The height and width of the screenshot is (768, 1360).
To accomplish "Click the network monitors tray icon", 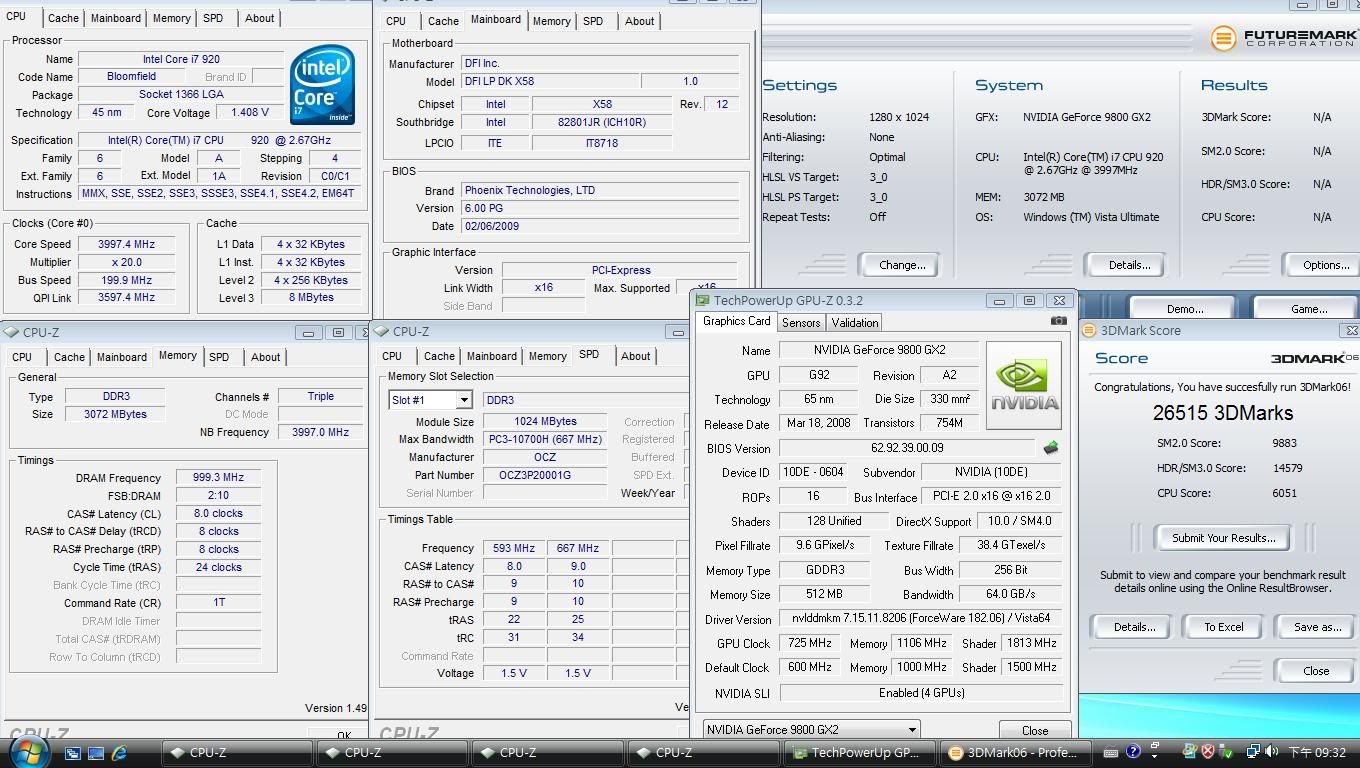I will click(x=1254, y=752).
